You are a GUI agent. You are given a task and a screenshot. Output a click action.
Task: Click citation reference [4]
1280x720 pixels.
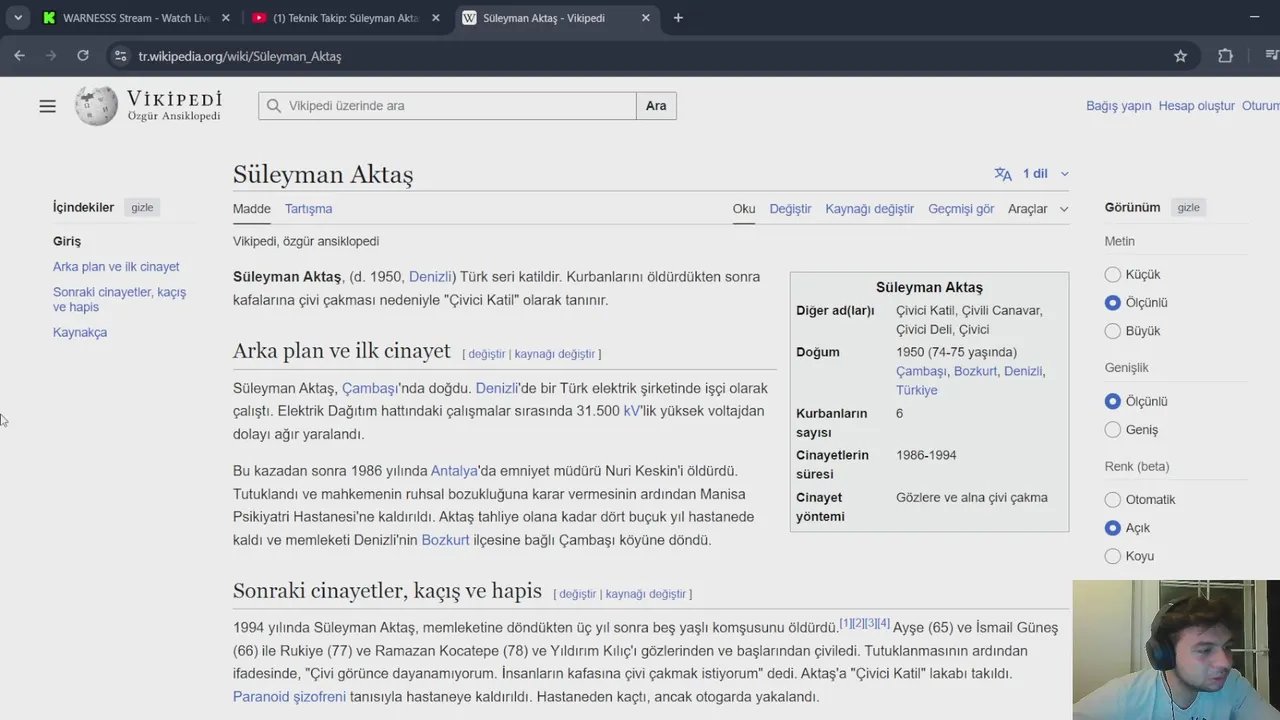tap(884, 623)
